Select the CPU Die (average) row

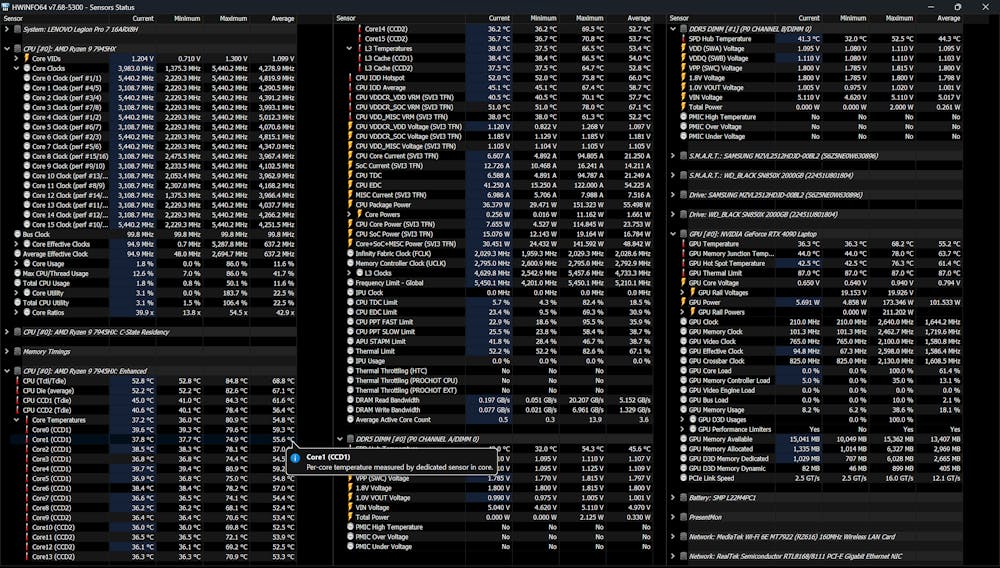149,391
